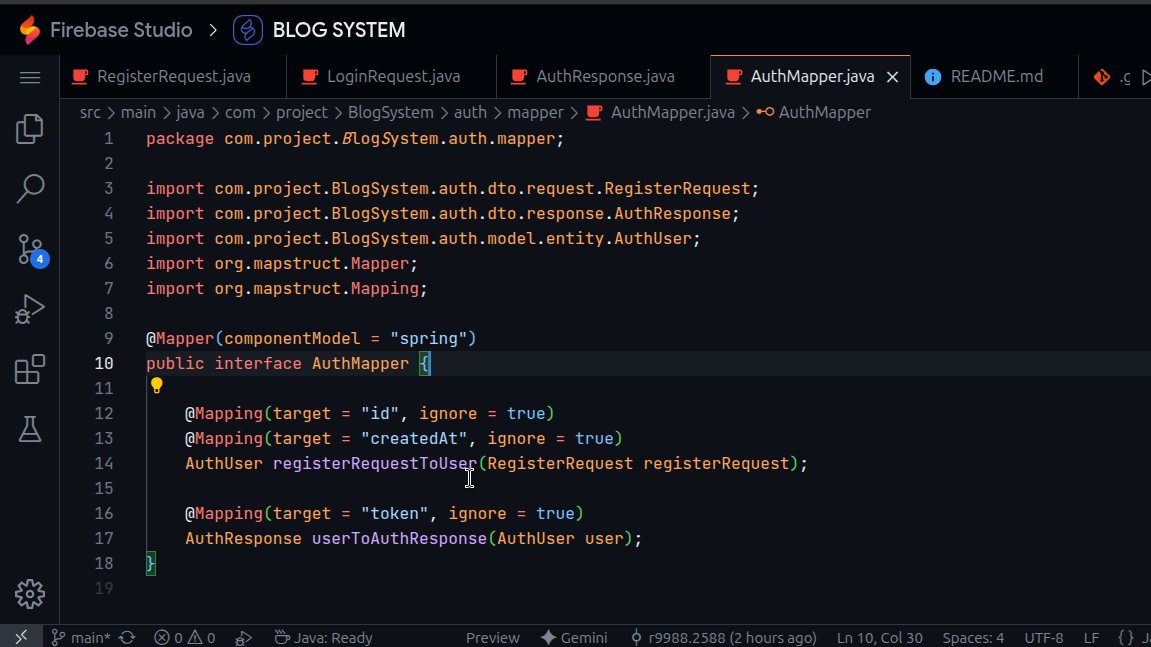Click the "token" string on line 16

pos(394,513)
